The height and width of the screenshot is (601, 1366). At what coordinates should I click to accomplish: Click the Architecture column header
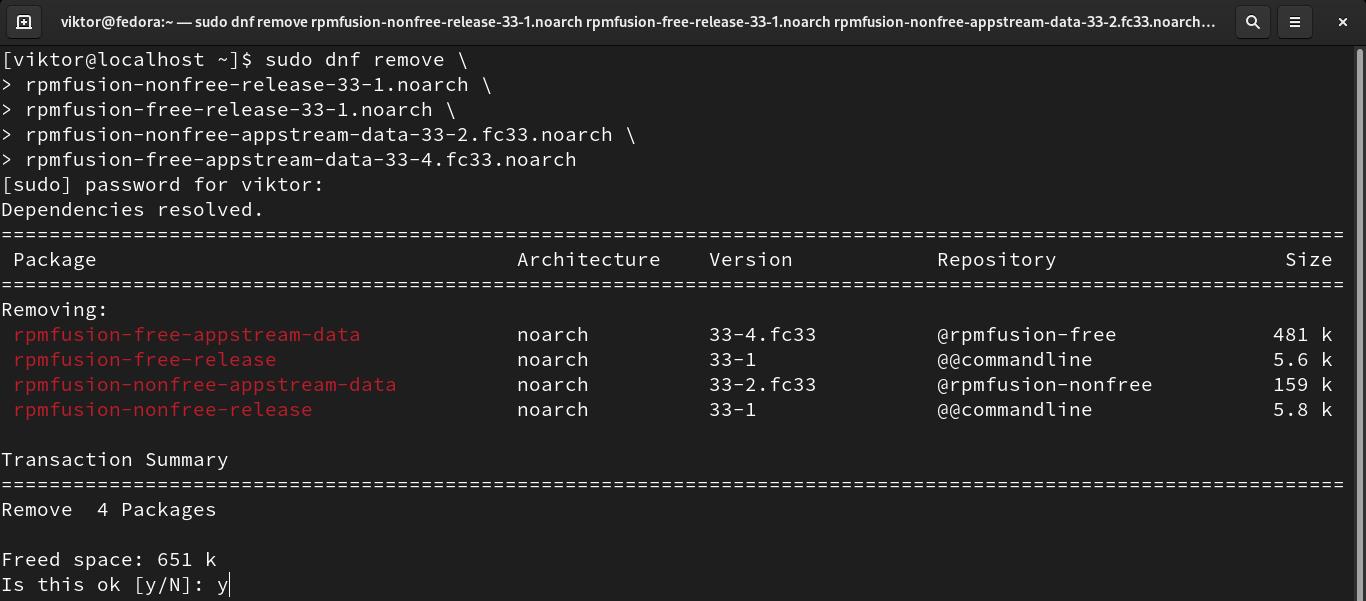click(588, 260)
